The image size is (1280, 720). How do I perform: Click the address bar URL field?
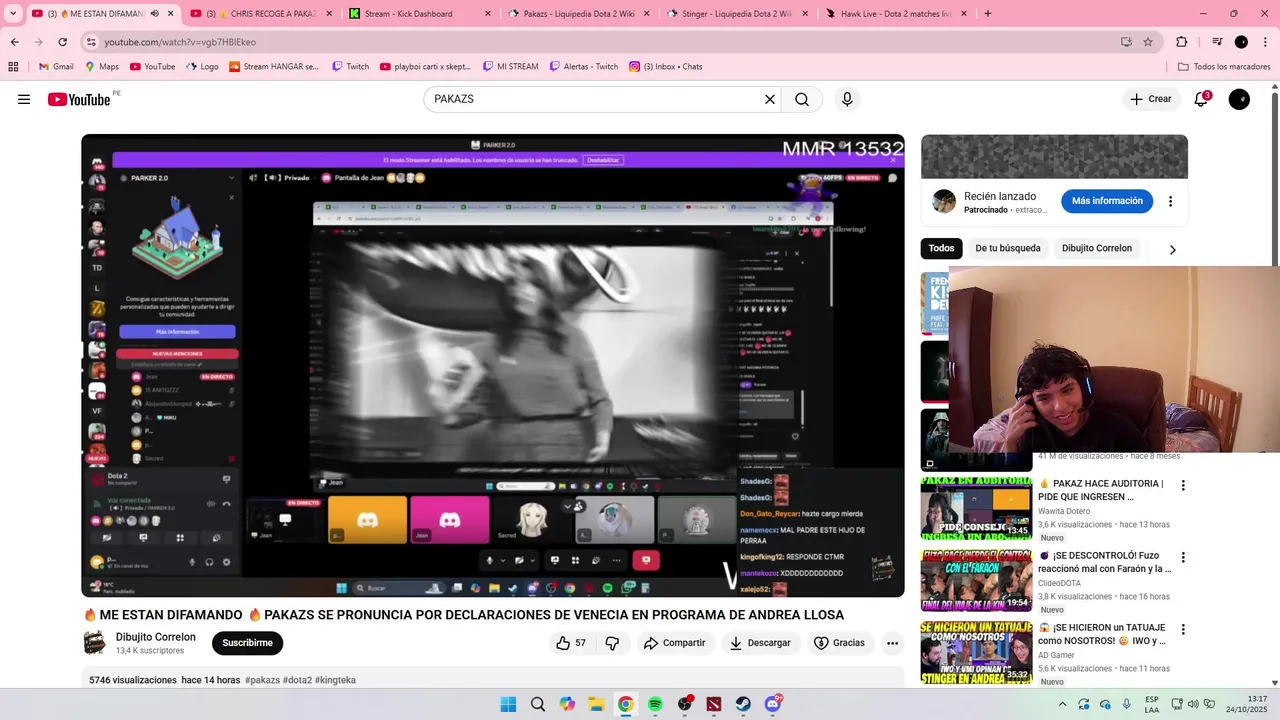600,42
